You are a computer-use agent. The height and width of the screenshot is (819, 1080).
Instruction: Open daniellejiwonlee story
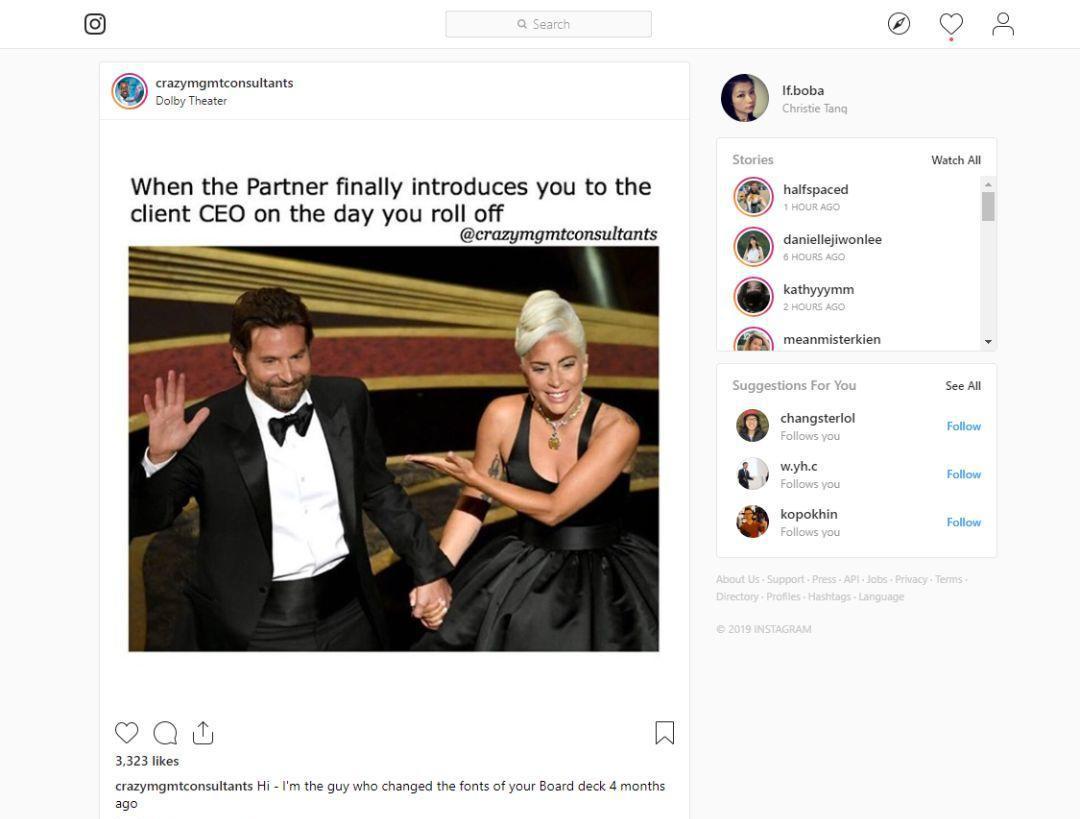pos(832,240)
